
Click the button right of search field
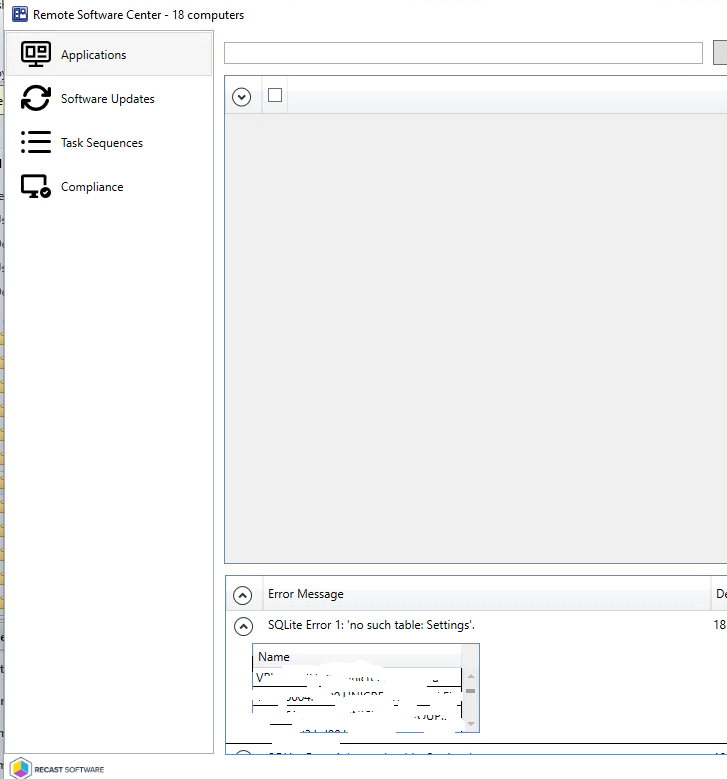pos(720,53)
